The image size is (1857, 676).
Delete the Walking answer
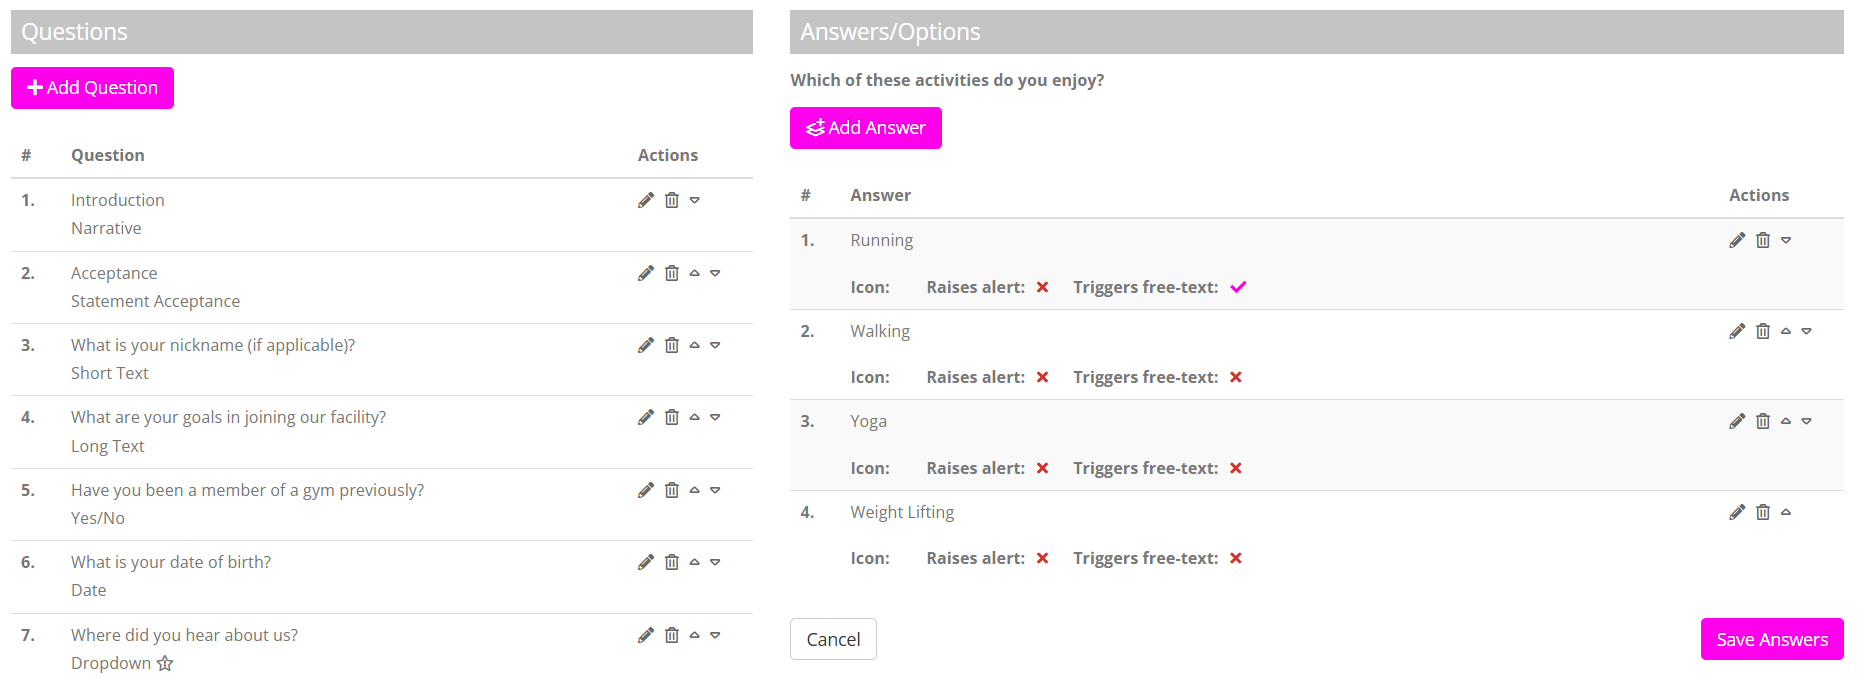point(1763,331)
